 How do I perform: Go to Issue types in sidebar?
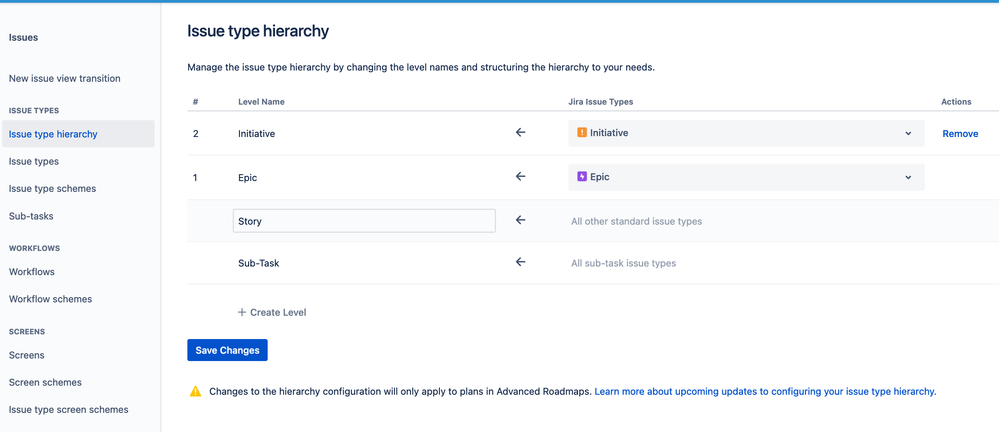(x=34, y=161)
